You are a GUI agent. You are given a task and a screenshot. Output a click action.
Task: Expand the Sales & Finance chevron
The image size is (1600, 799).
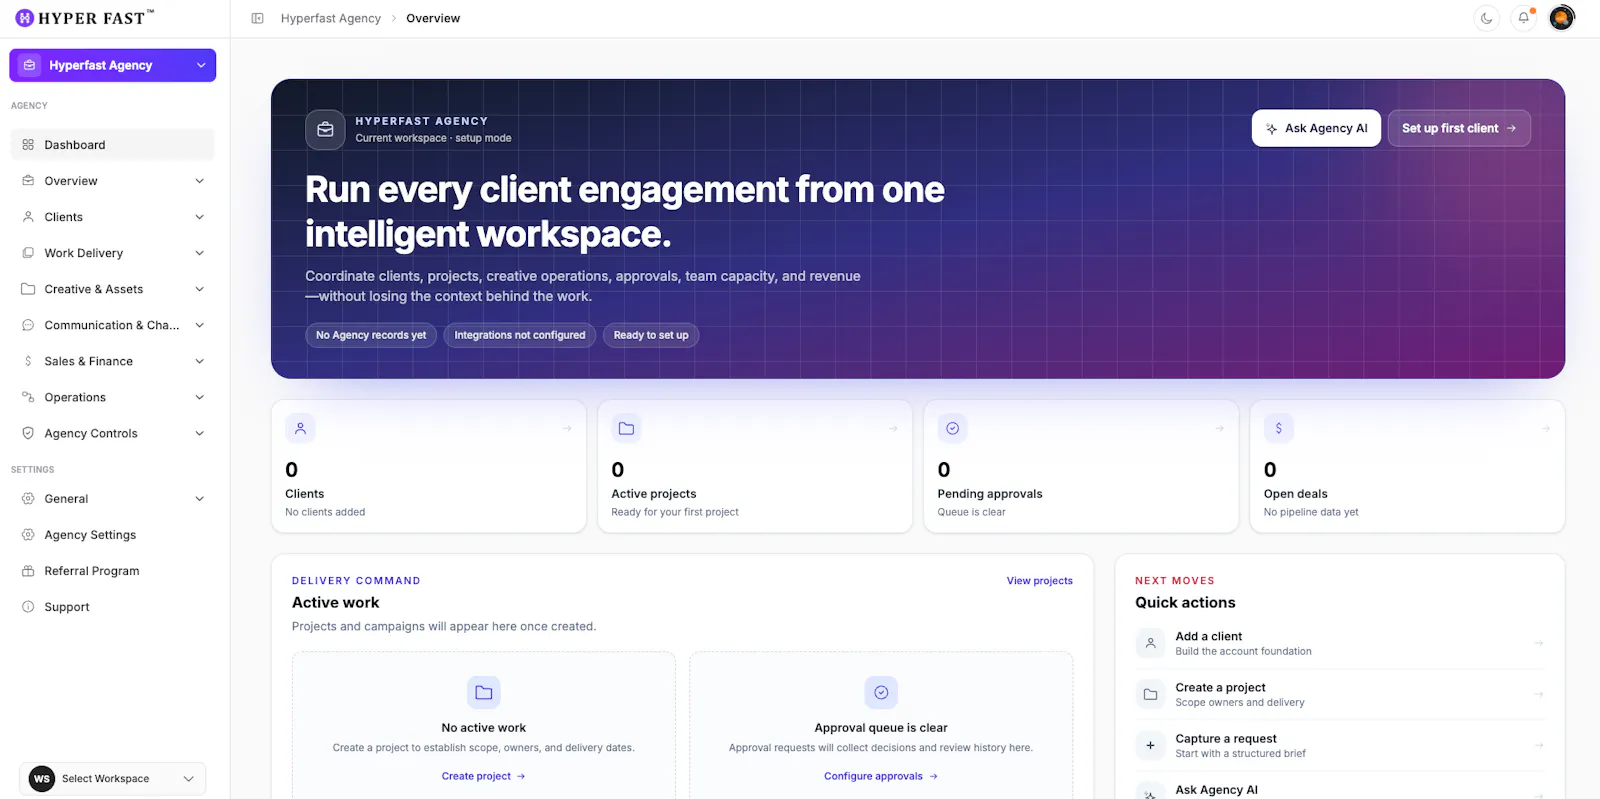tap(200, 361)
